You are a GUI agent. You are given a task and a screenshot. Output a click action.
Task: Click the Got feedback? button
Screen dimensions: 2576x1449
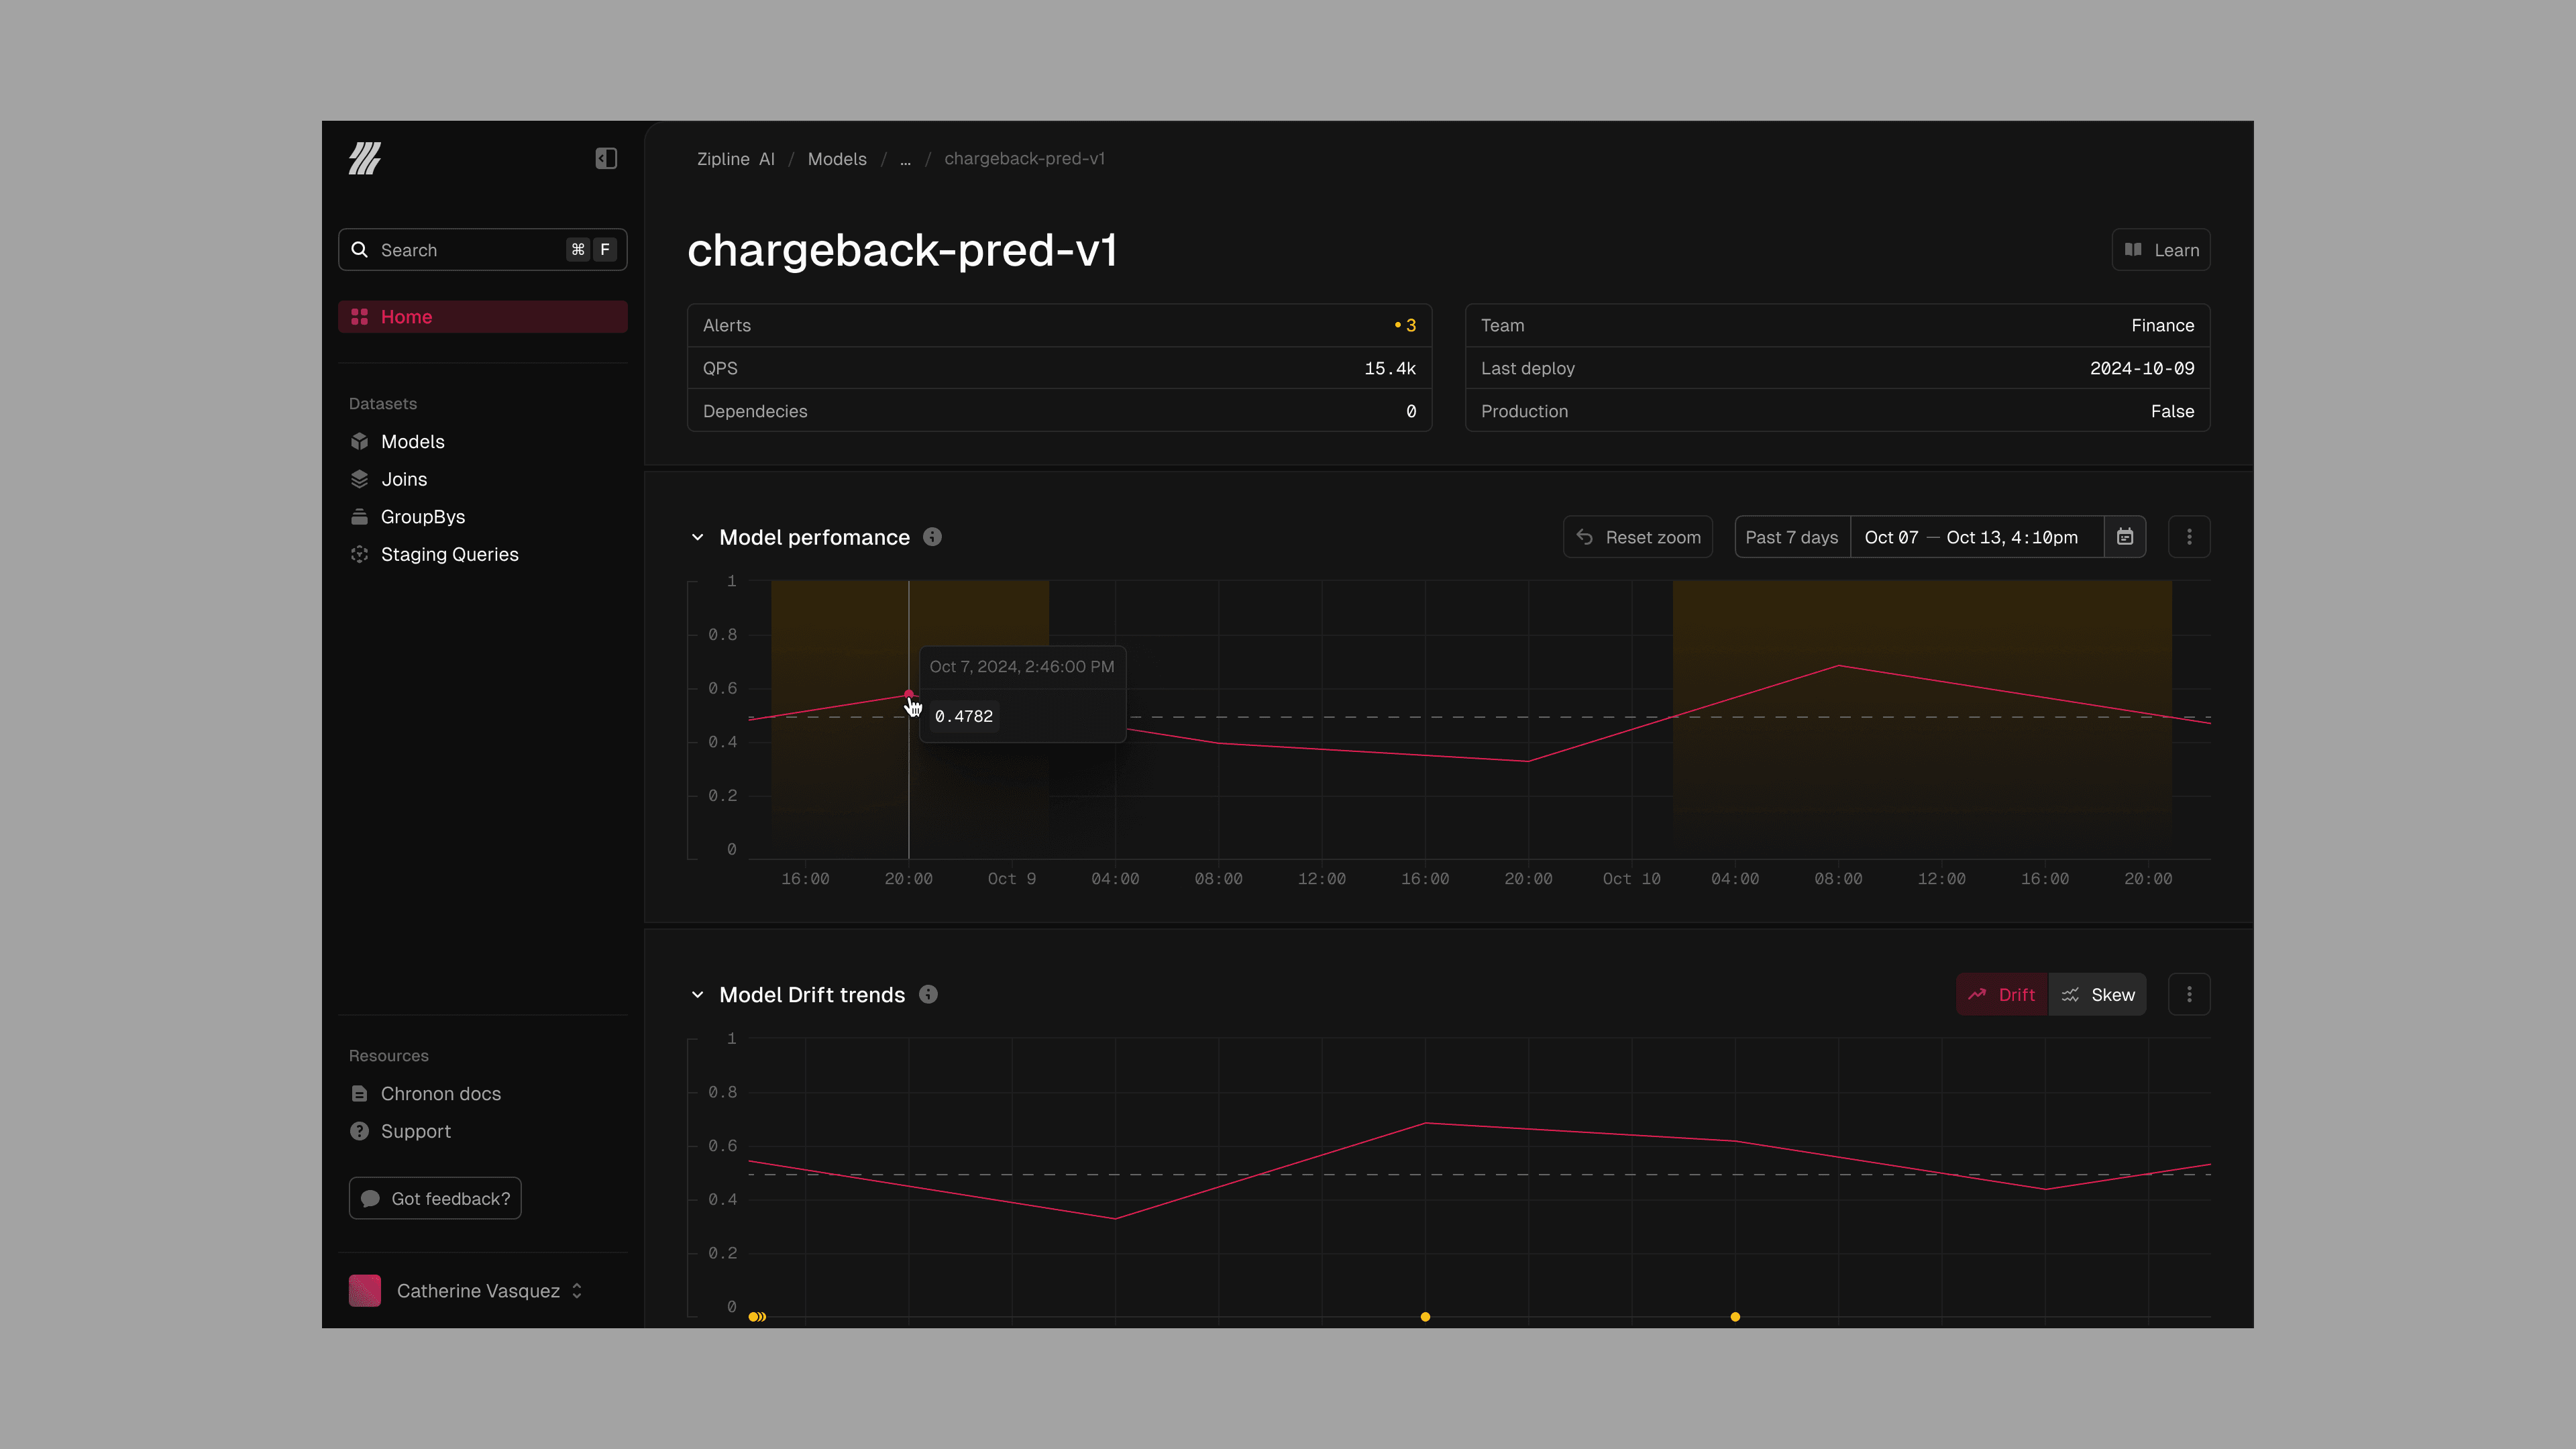(x=435, y=1198)
